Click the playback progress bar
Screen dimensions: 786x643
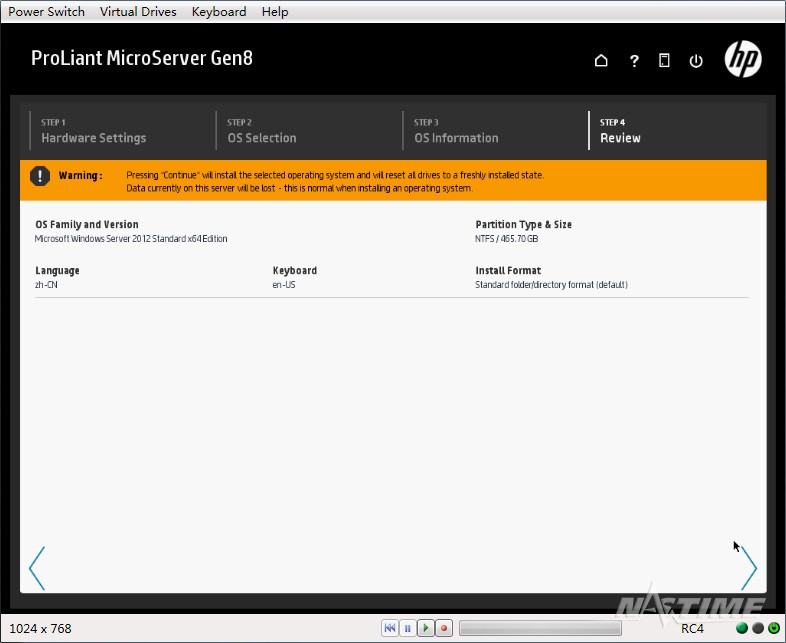pyautogui.click(x=540, y=628)
